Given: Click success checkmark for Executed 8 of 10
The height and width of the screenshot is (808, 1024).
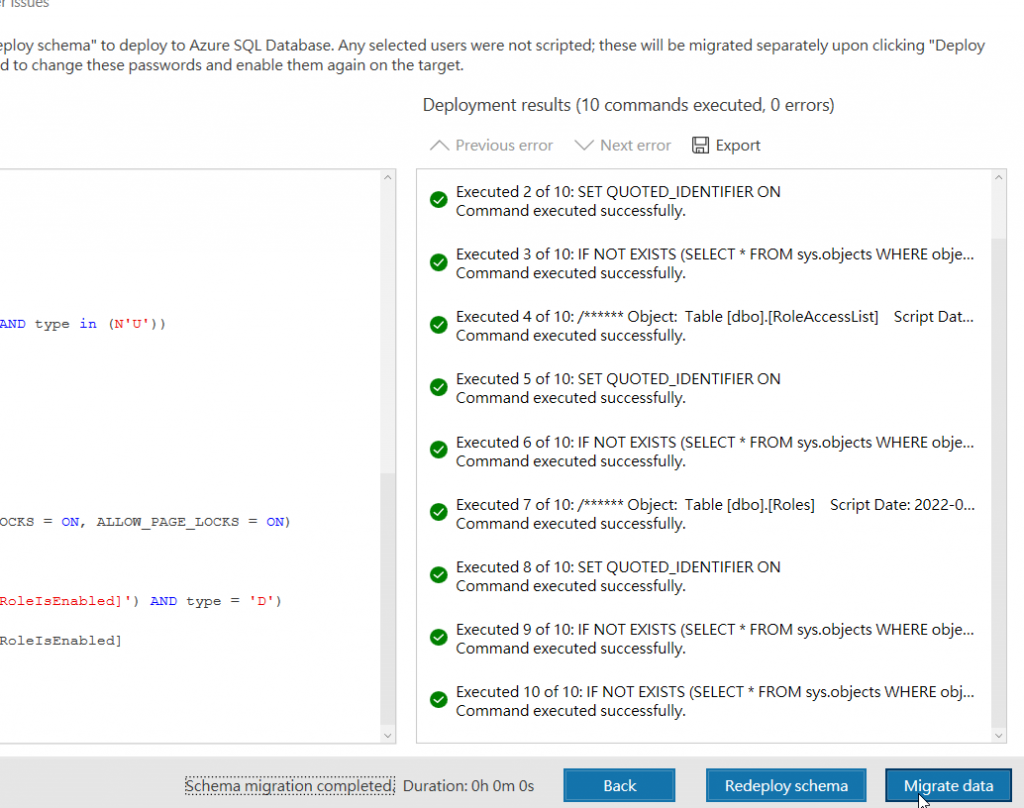Looking at the screenshot, I should [x=439, y=575].
